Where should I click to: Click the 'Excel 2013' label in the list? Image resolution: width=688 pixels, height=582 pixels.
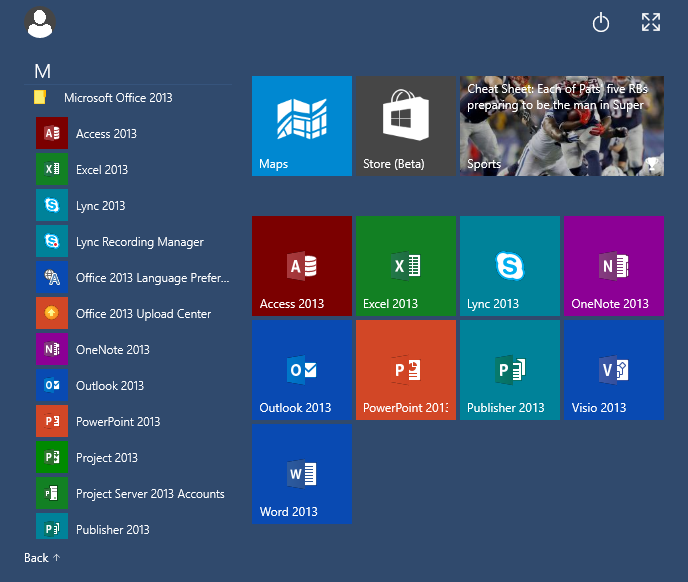102,169
